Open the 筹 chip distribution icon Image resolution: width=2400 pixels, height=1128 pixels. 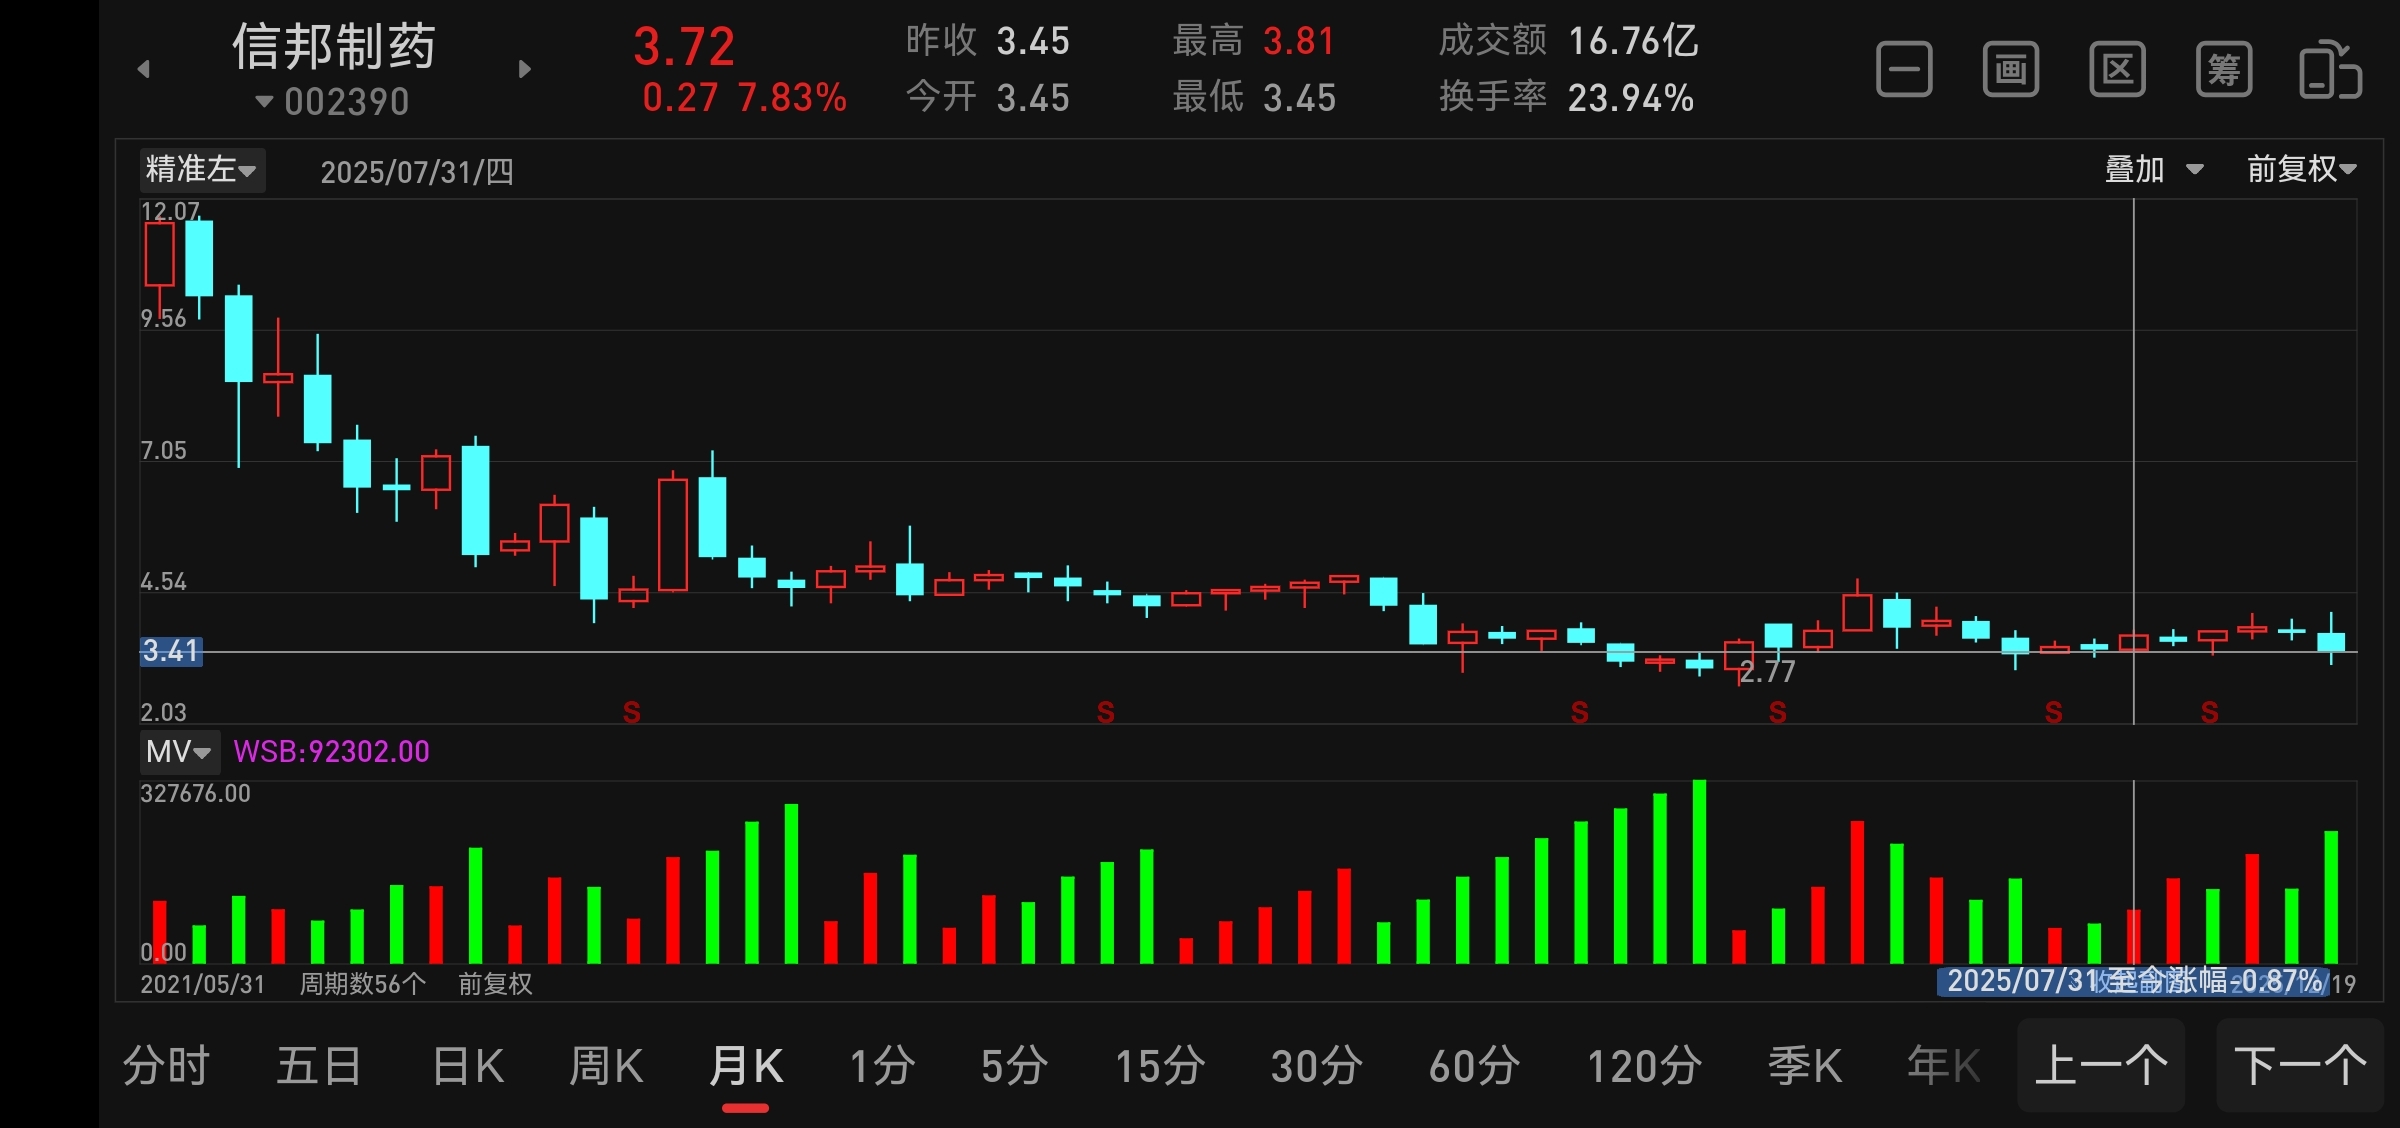coord(2224,70)
